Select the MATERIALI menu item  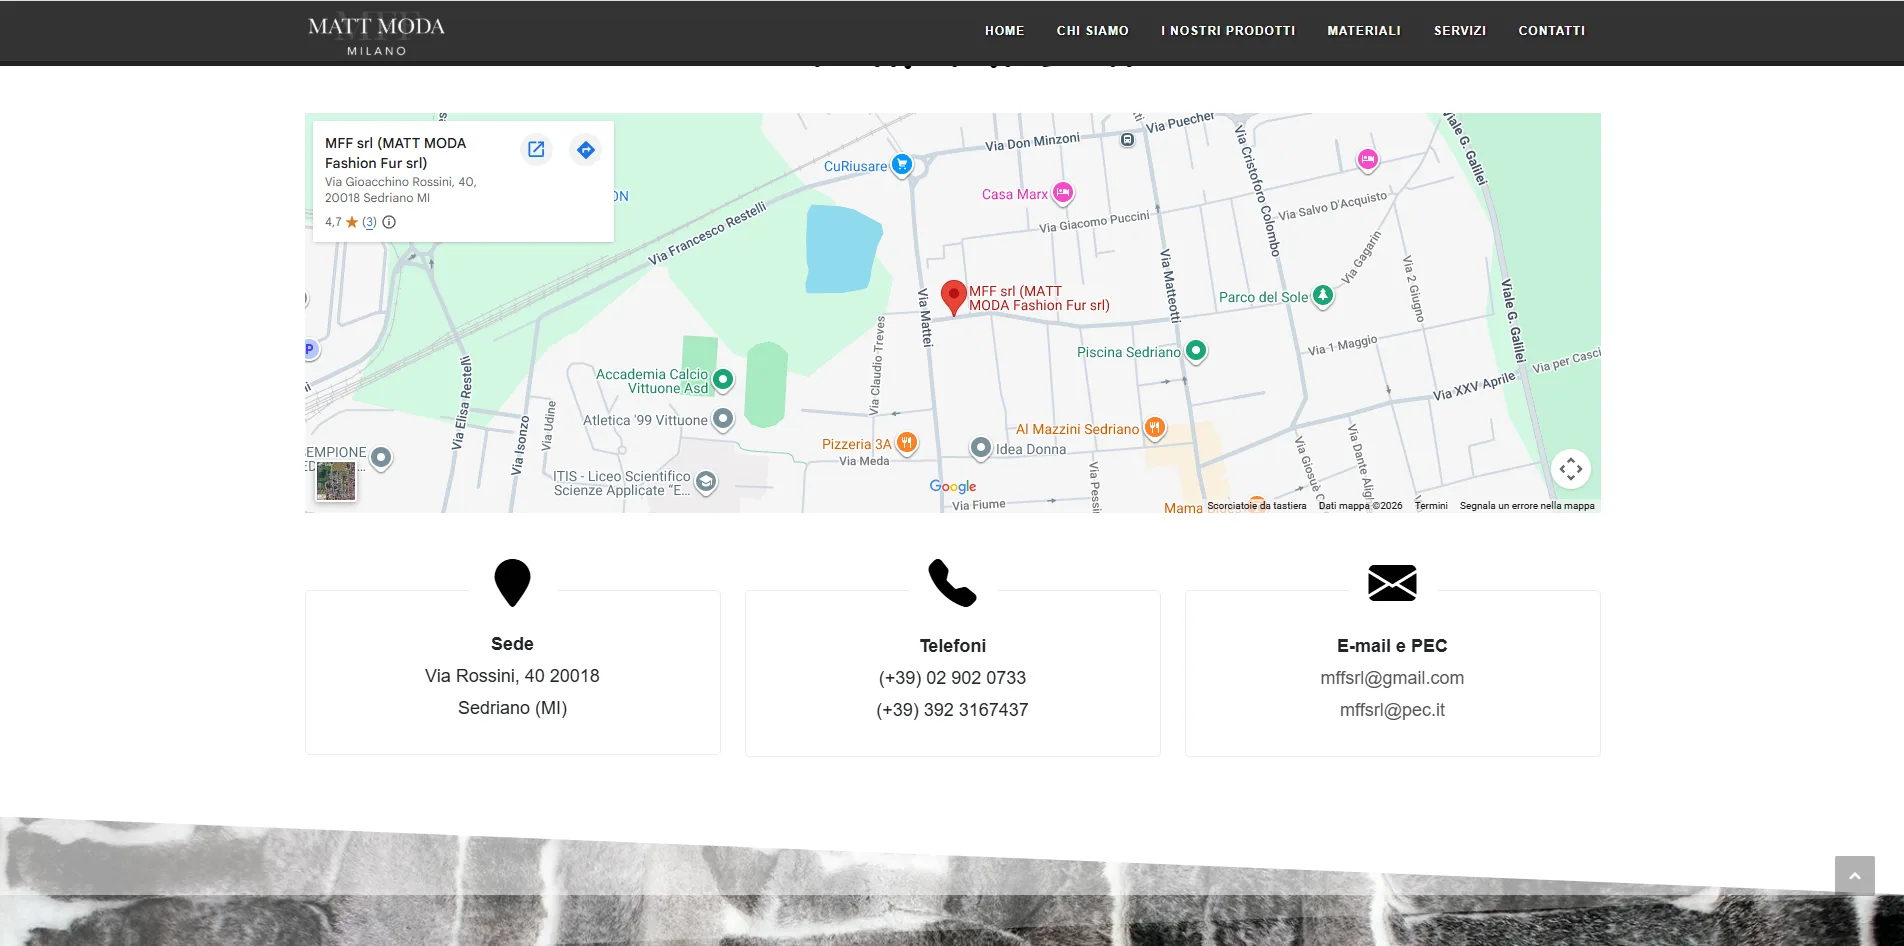[1364, 31]
